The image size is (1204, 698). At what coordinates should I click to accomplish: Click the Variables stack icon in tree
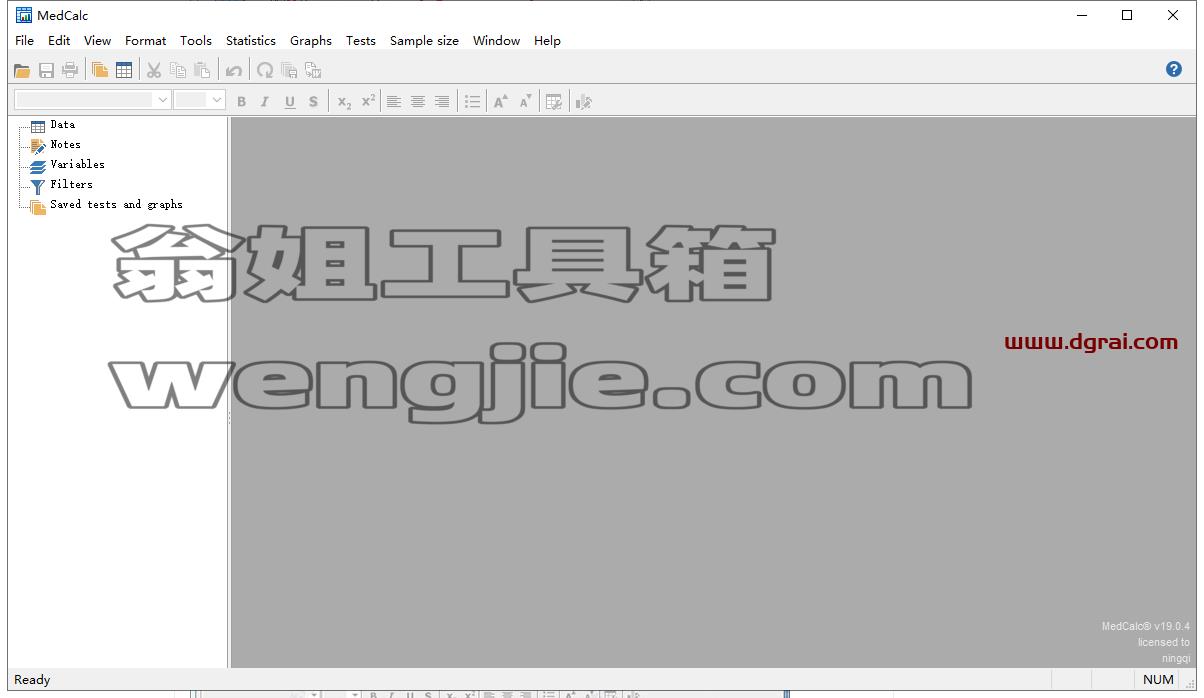(38, 166)
